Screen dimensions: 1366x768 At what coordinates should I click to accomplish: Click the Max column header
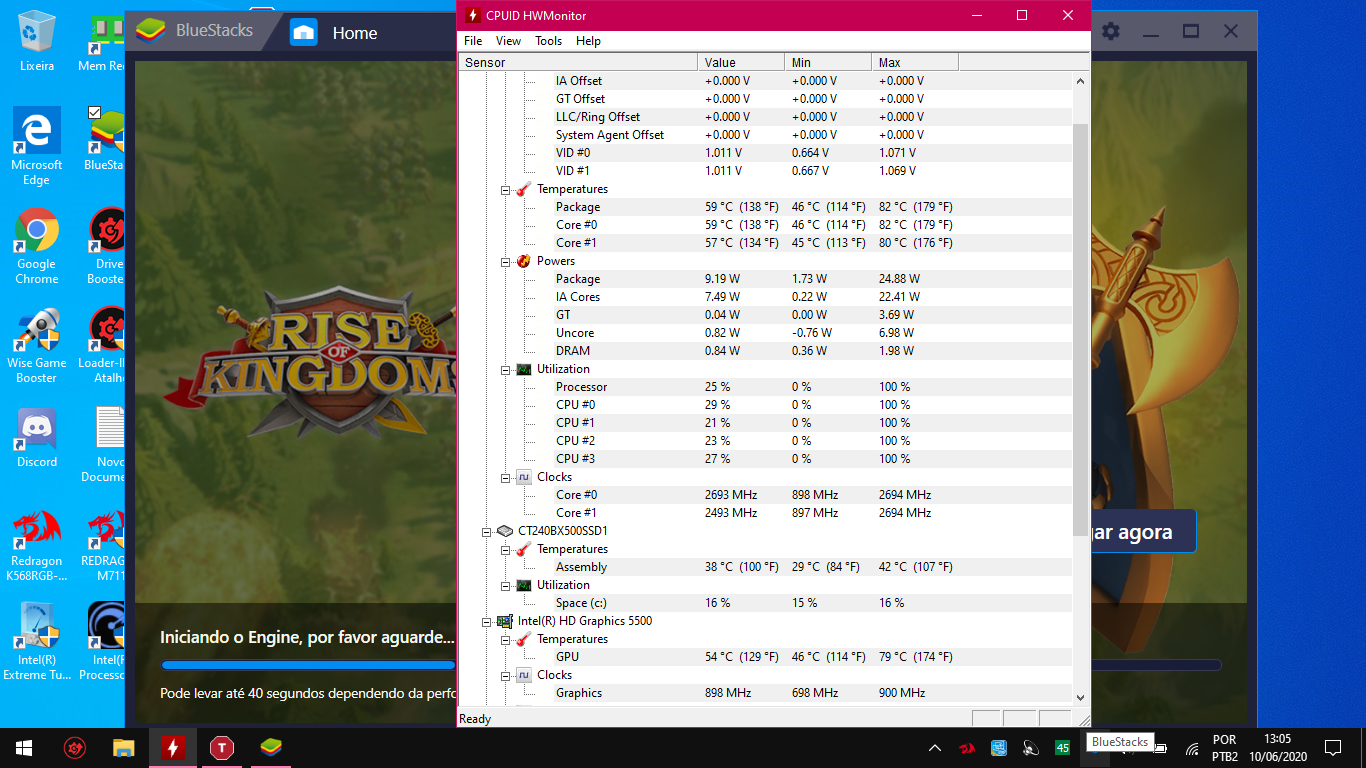tap(915, 63)
